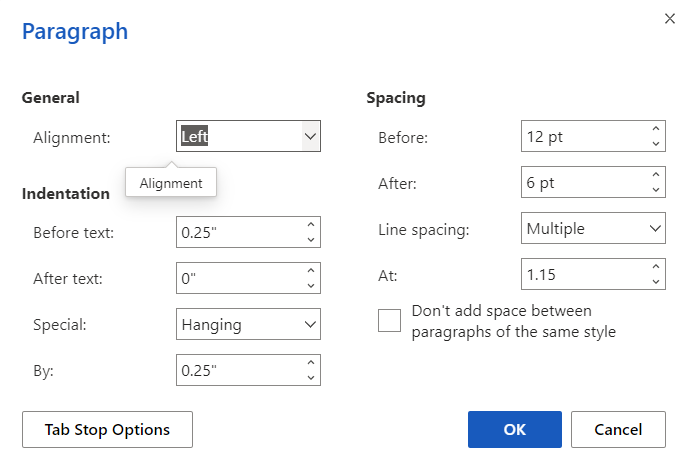Screen dimensions: 687x469
Task: Click the After text input field
Action: 238,278
